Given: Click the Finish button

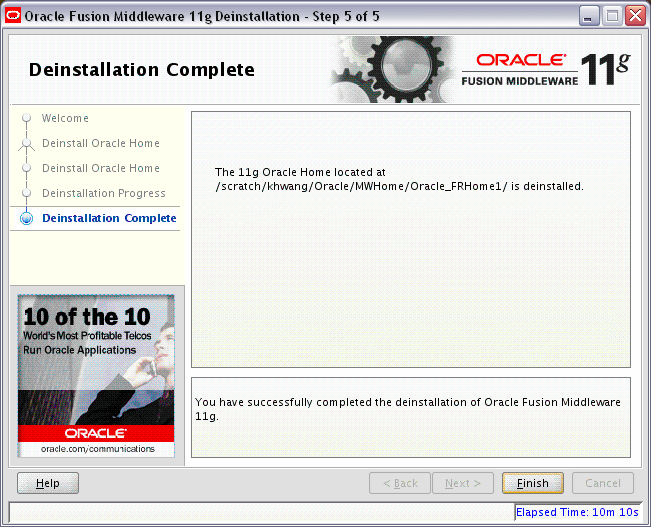Looking at the screenshot, I should (533, 483).
